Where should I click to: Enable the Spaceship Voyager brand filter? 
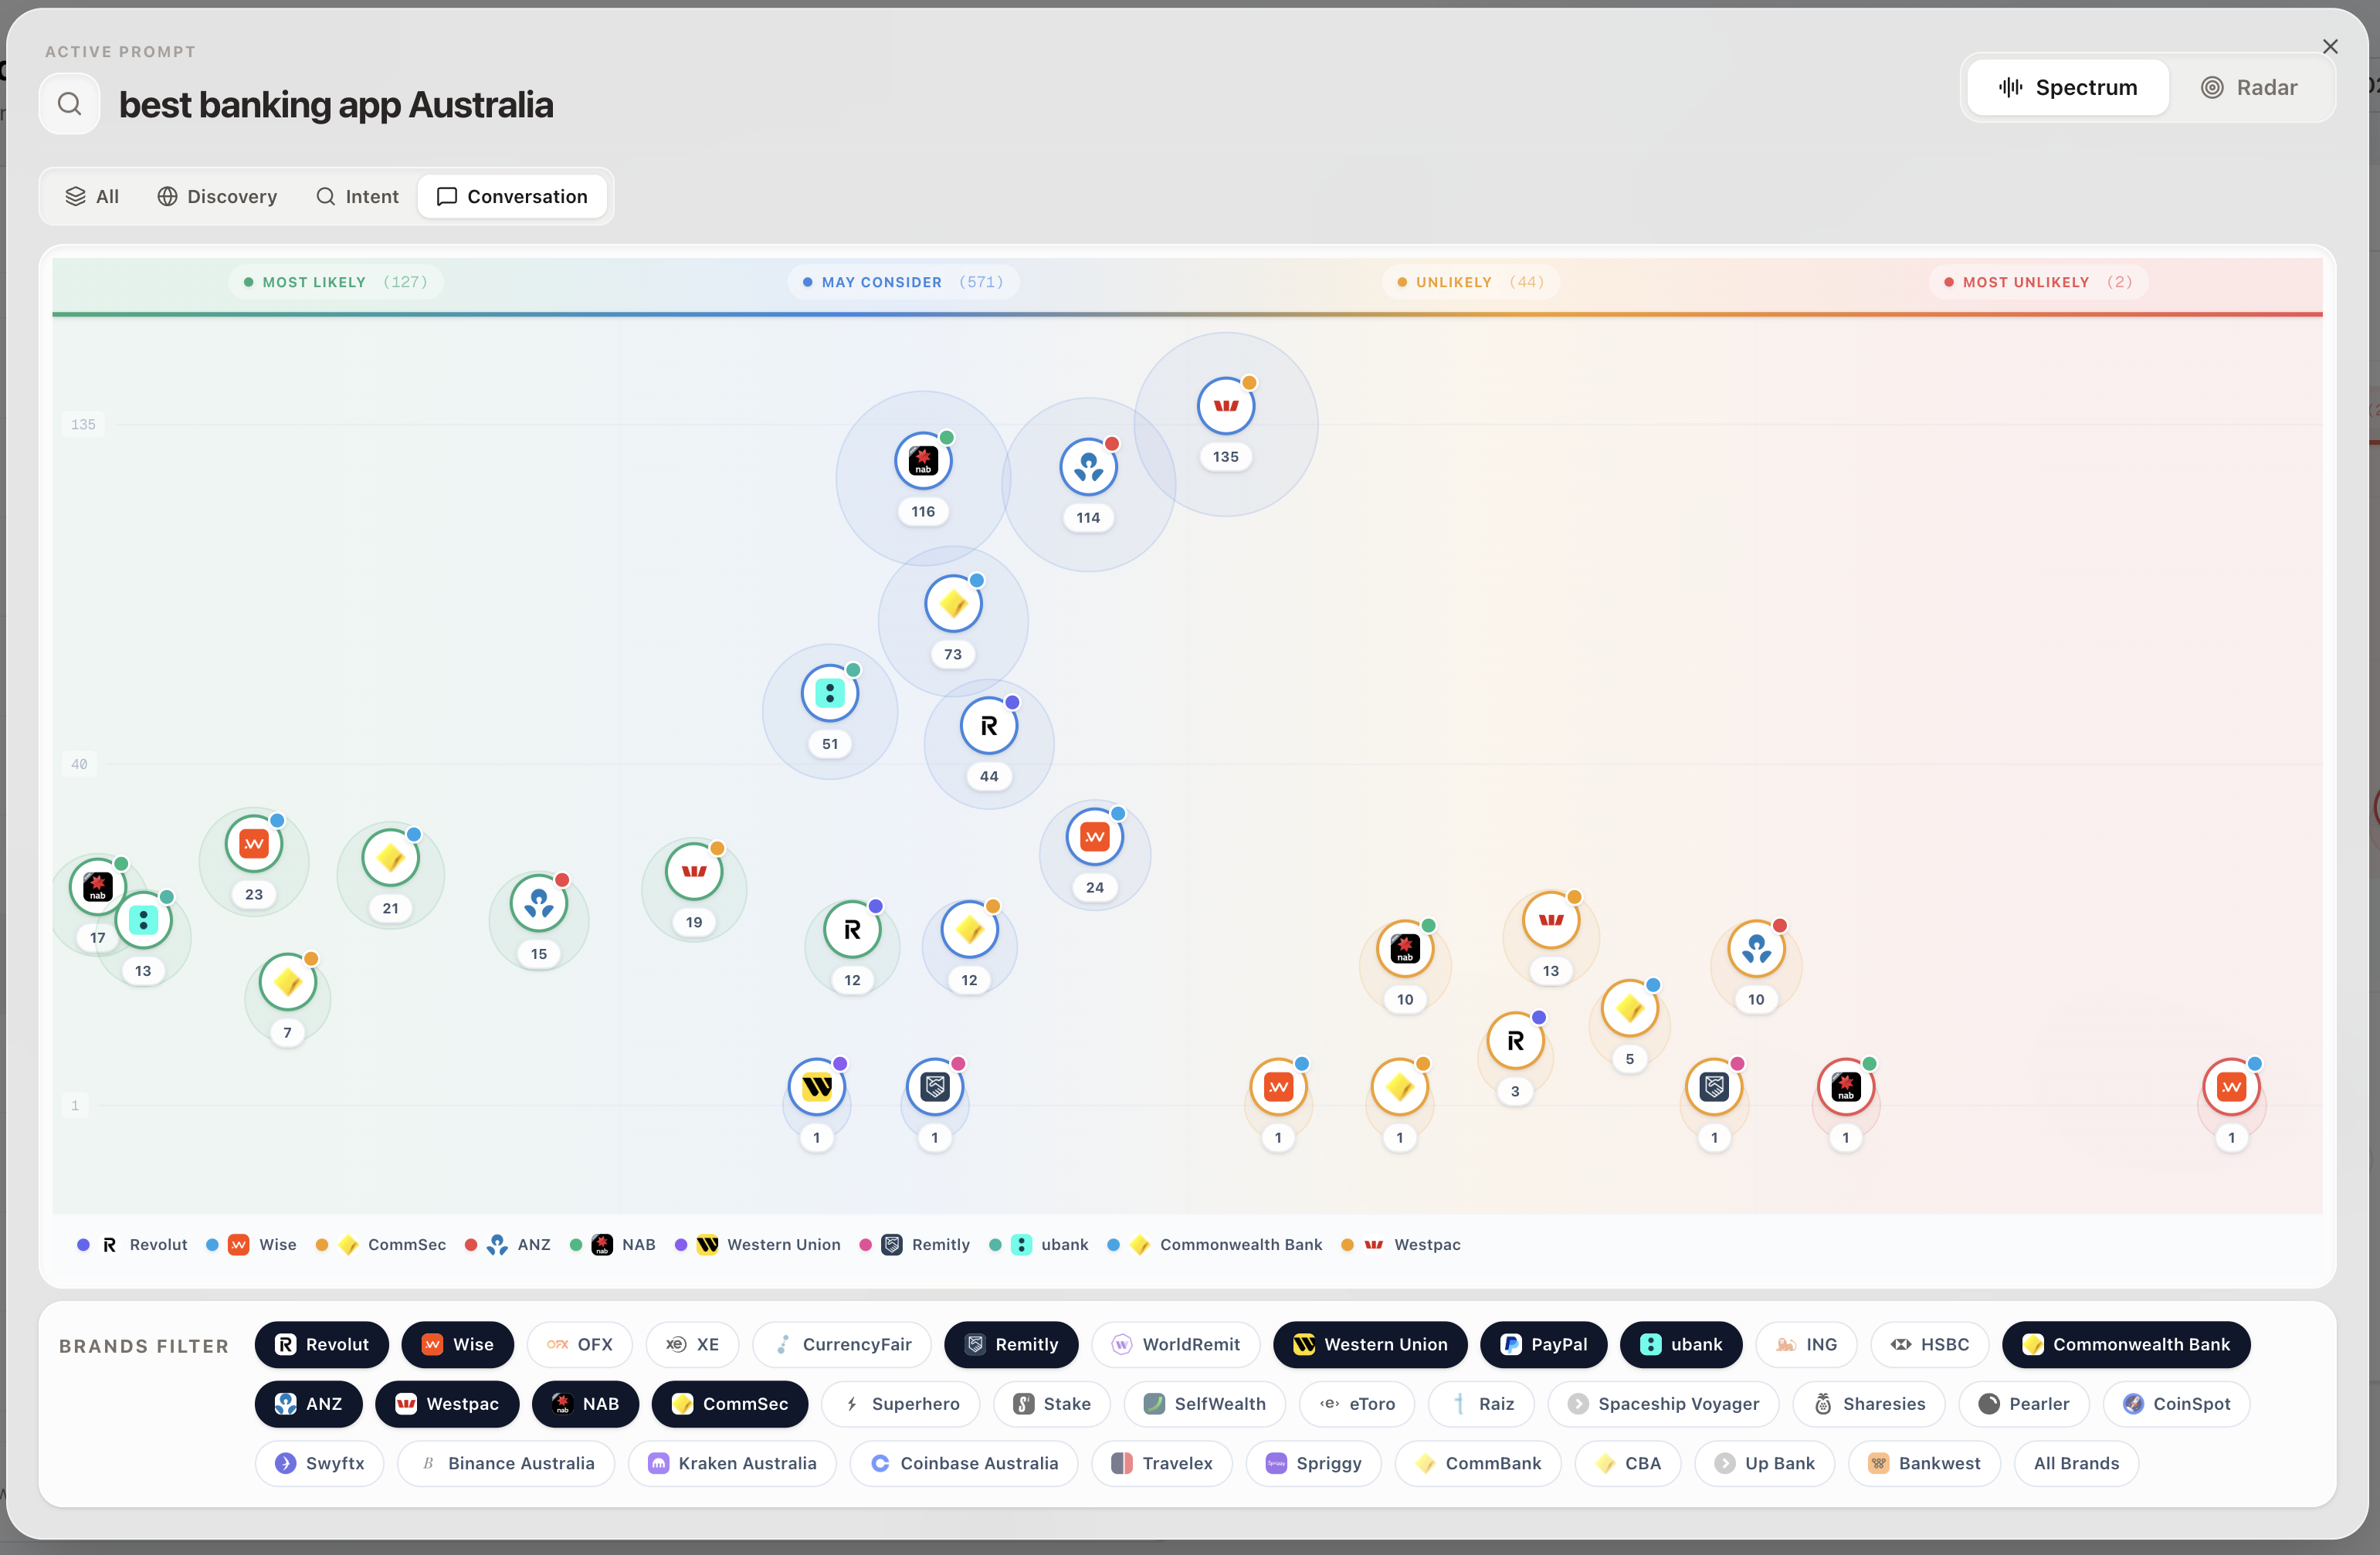tap(1663, 1404)
